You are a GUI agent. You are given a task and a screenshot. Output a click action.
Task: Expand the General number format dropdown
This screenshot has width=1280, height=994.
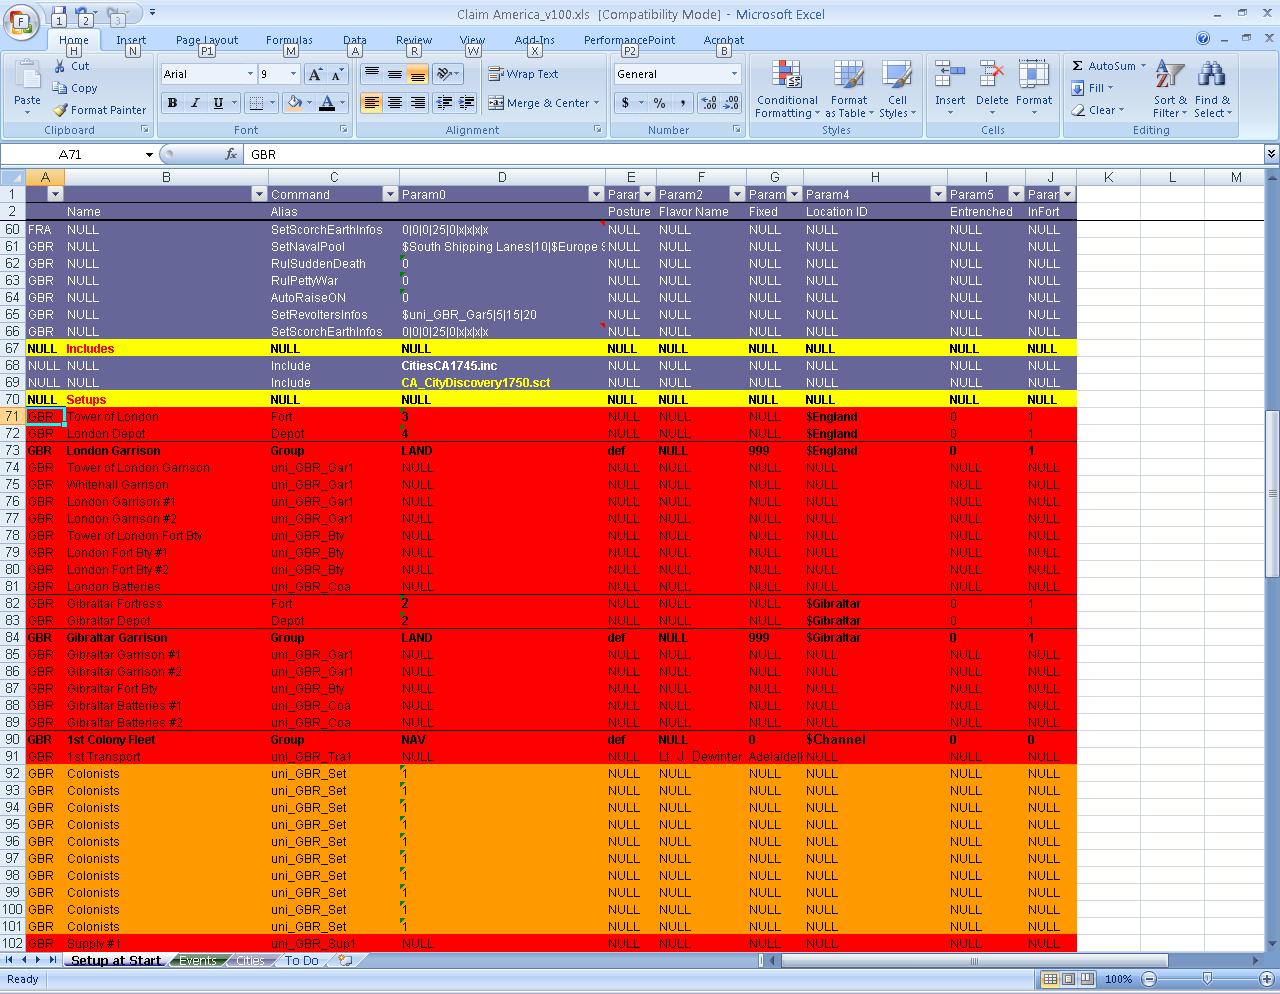point(734,74)
